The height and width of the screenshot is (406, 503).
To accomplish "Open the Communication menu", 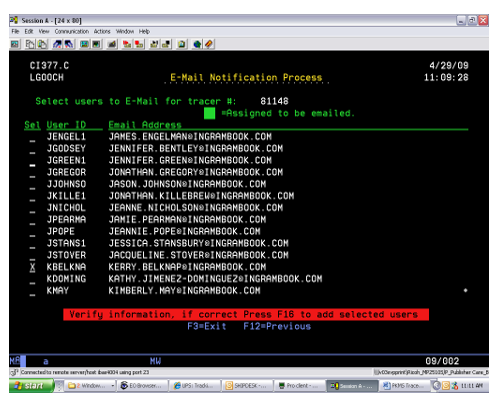I will tap(72, 32).
